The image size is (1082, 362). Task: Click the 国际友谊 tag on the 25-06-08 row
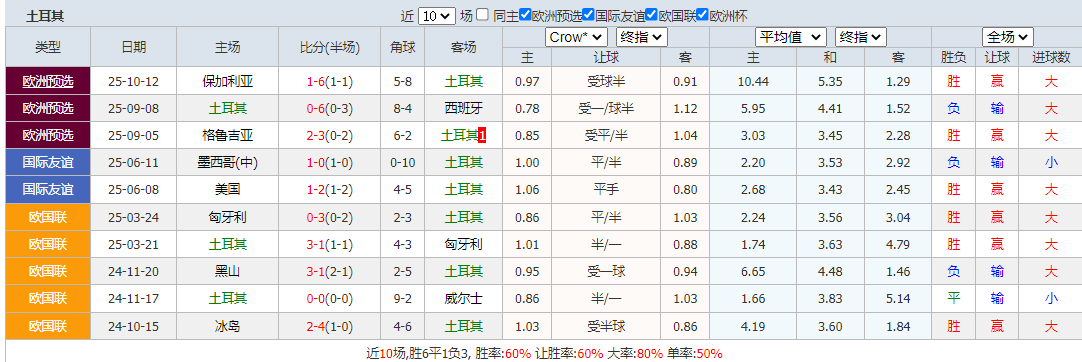point(48,190)
